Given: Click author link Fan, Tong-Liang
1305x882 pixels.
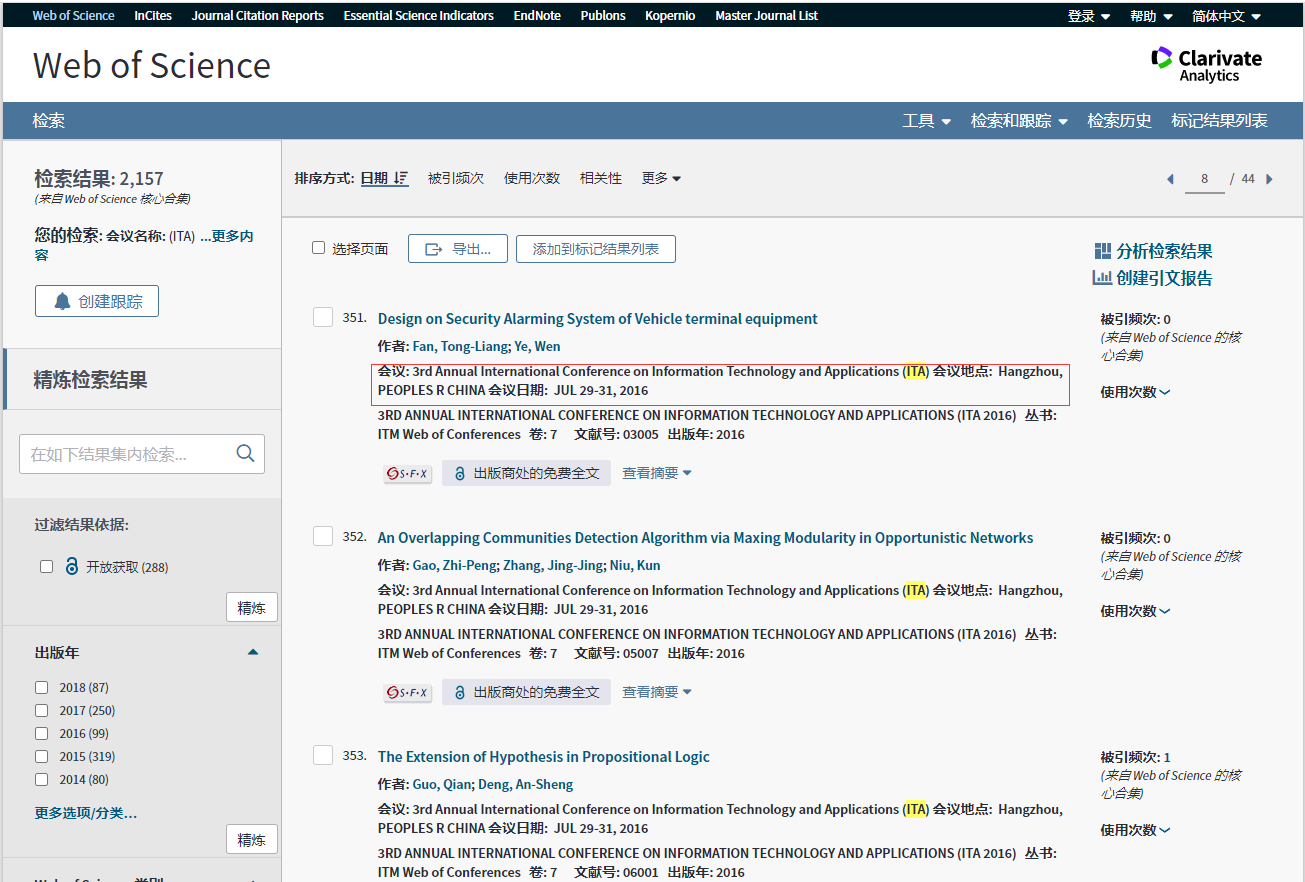Looking at the screenshot, I should (460, 347).
